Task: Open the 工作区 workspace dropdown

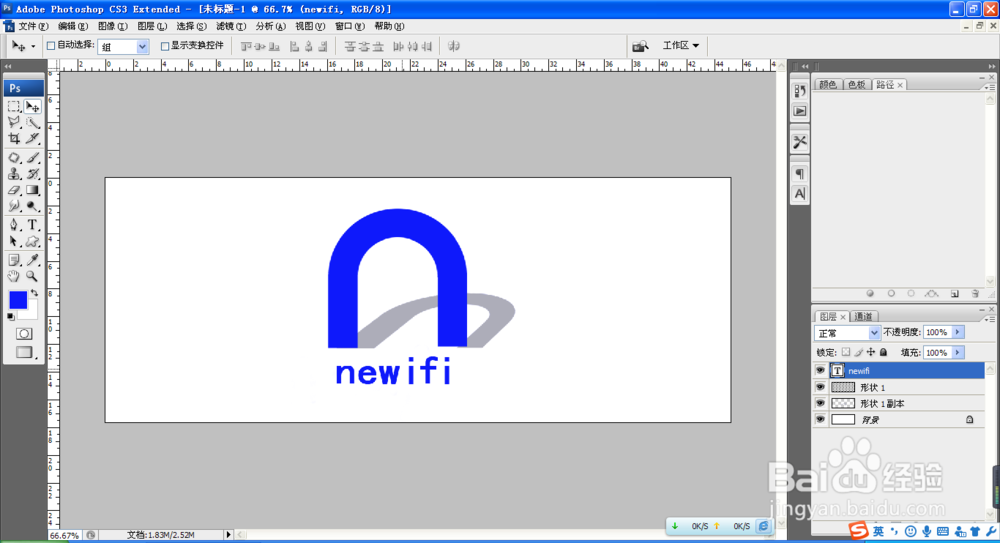Action: [x=680, y=45]
